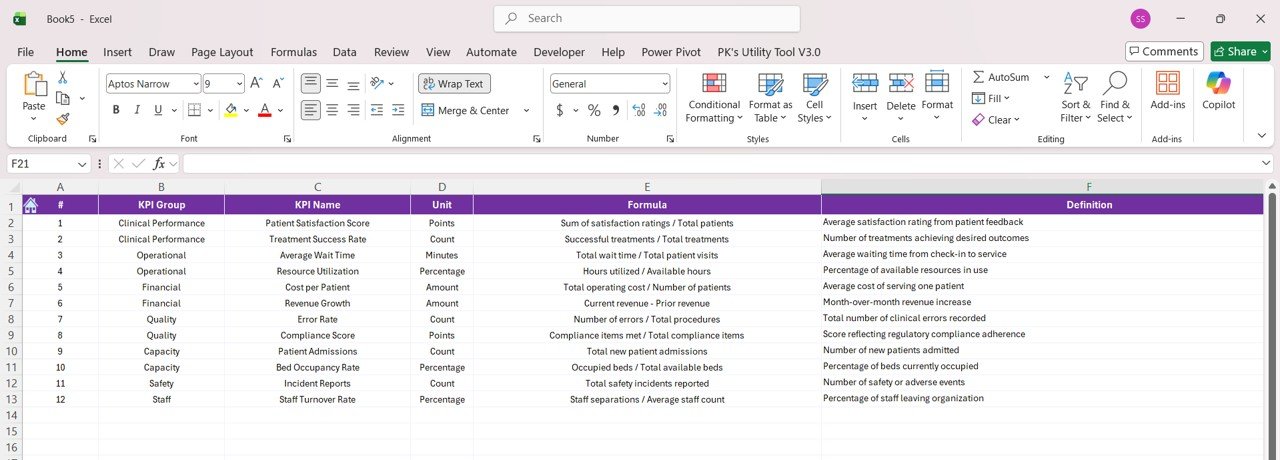Expand the font name dropdown
Image resolution: width=1280 pixels, height=460 pixels.
194,84
